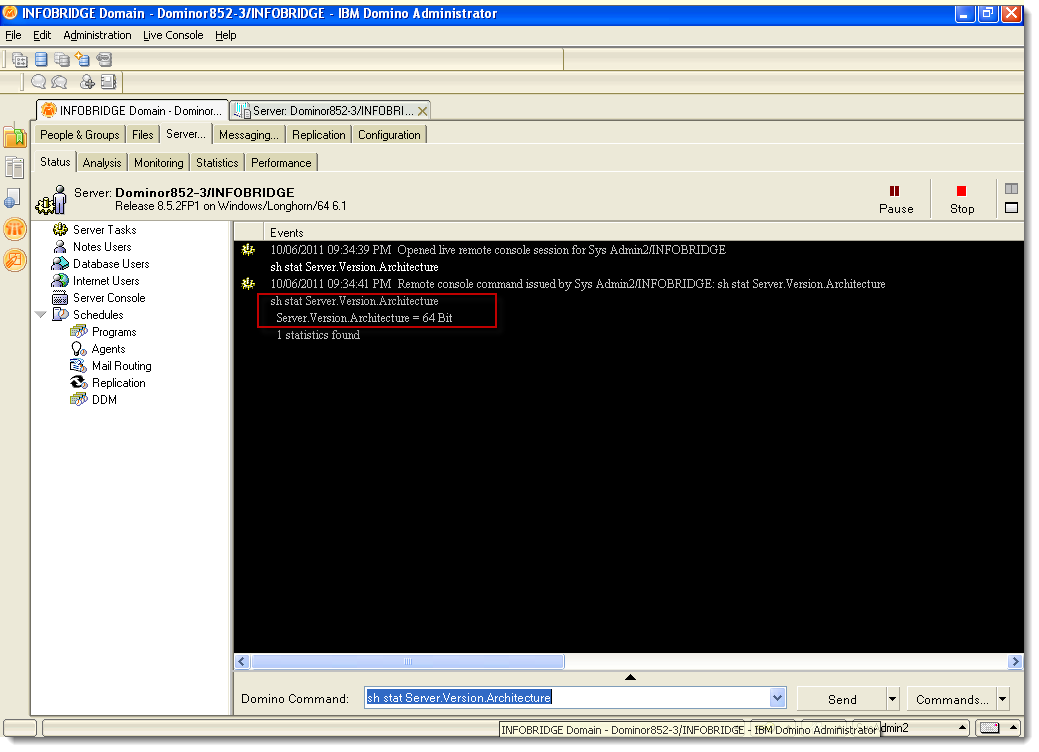
Task: Click the console scrollbar left arrow
Action: (x=242, y=661)
